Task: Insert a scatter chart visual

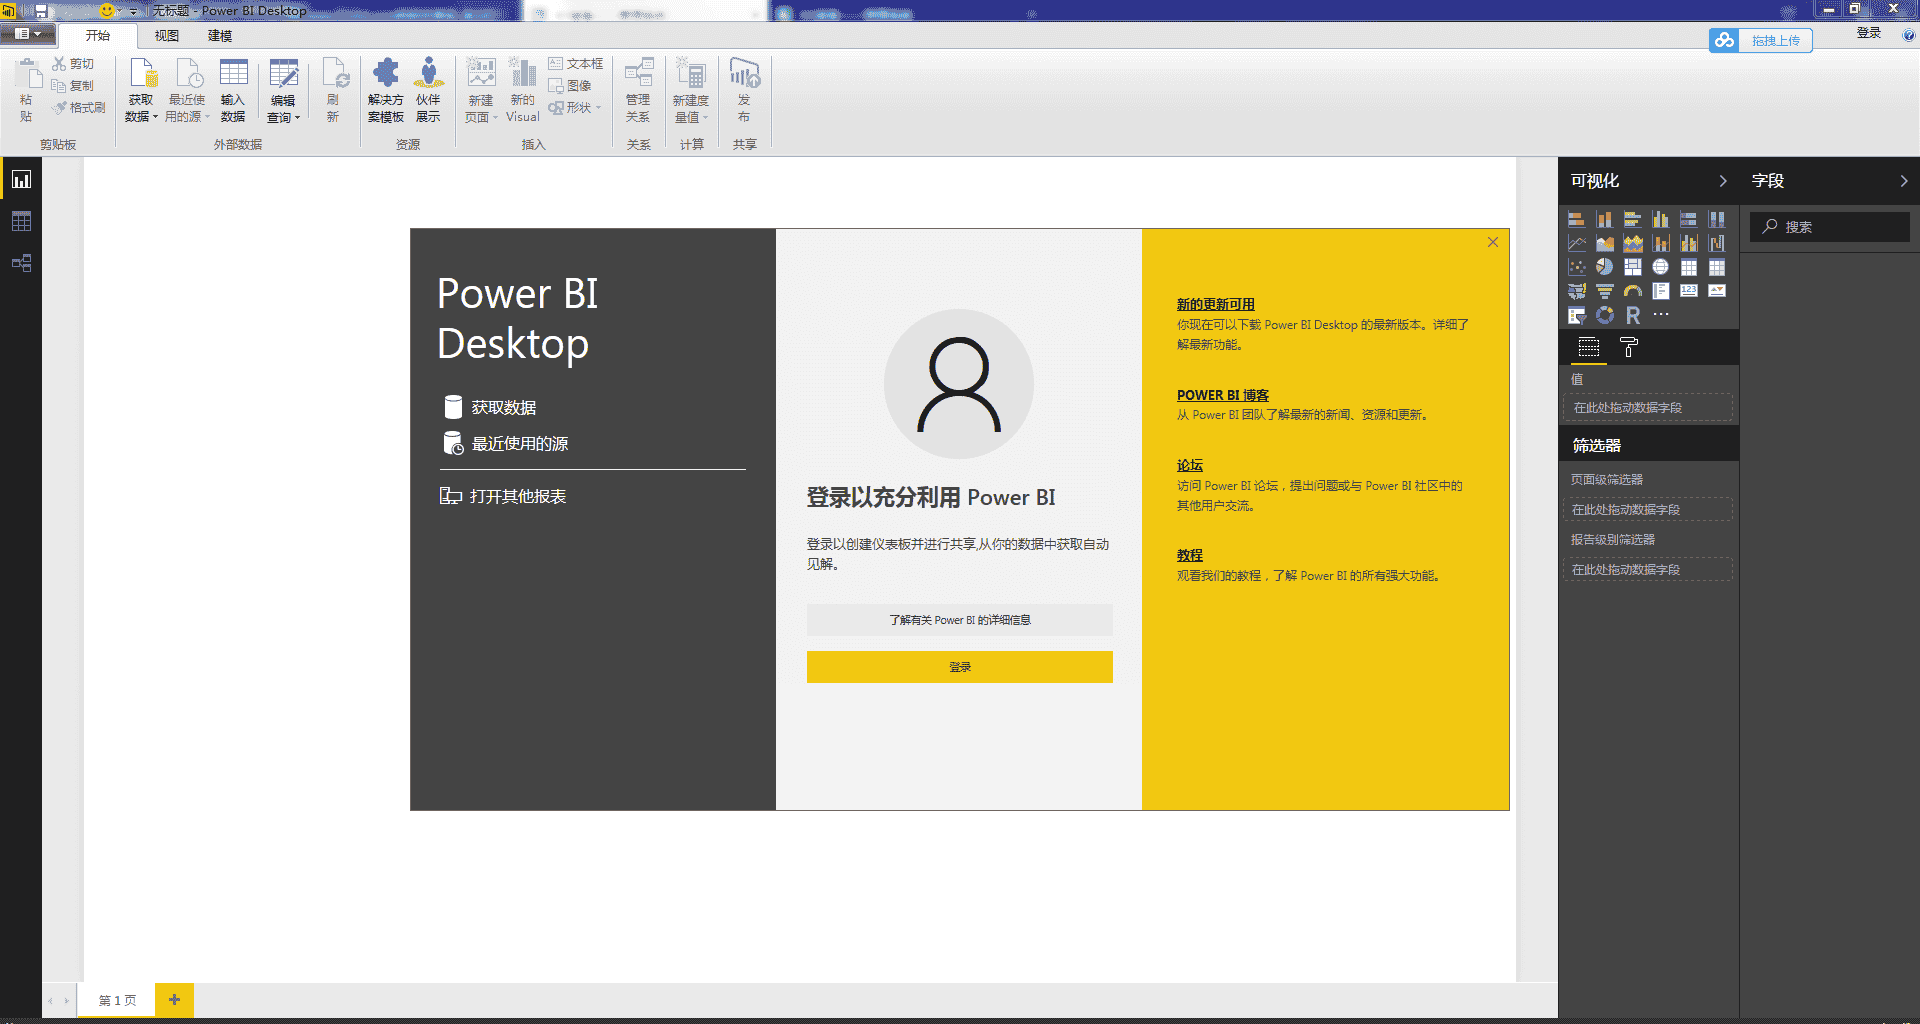Action: 1577,267
